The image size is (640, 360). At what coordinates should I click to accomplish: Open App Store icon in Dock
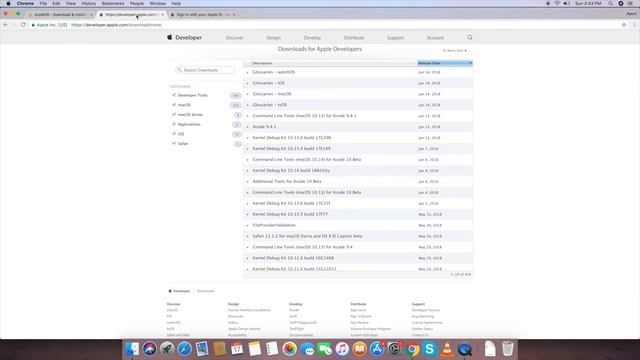[x=377, y=349]
